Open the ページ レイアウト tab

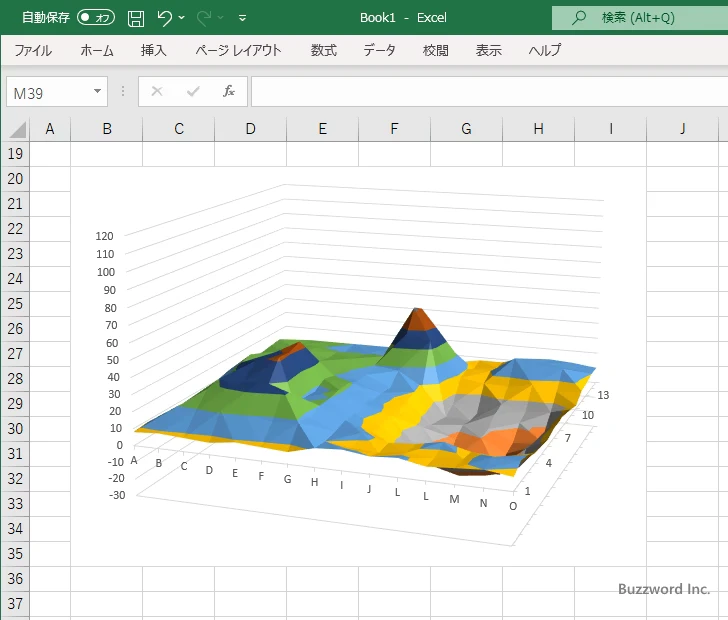[238, 50]
